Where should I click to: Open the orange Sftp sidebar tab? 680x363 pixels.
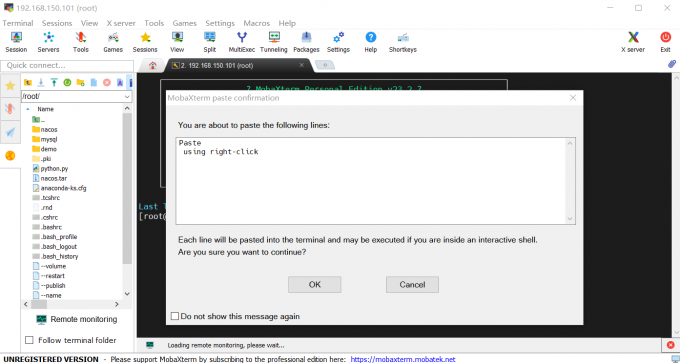pos(10,155)
